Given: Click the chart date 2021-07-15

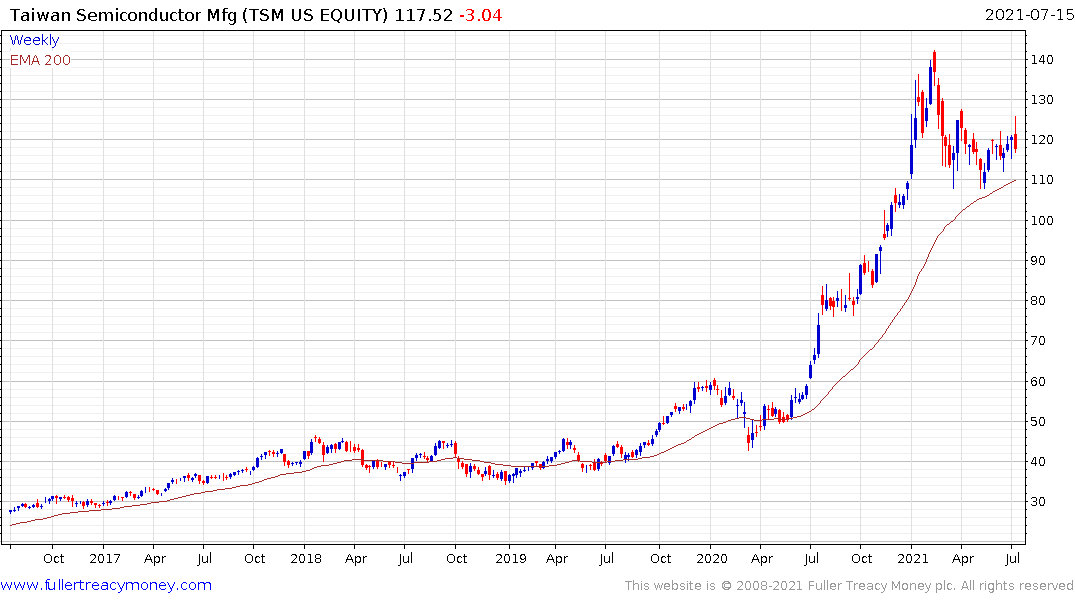Looking at the screenshot, I should (x=1029, y=14).
